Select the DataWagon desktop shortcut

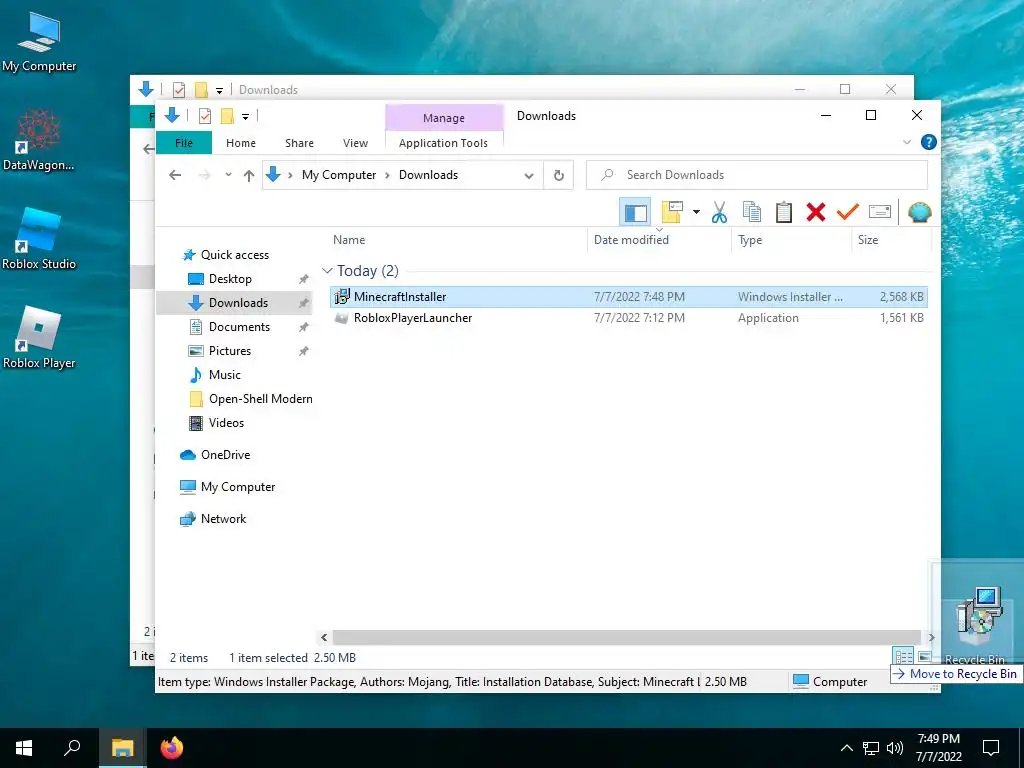click(39, 141)
